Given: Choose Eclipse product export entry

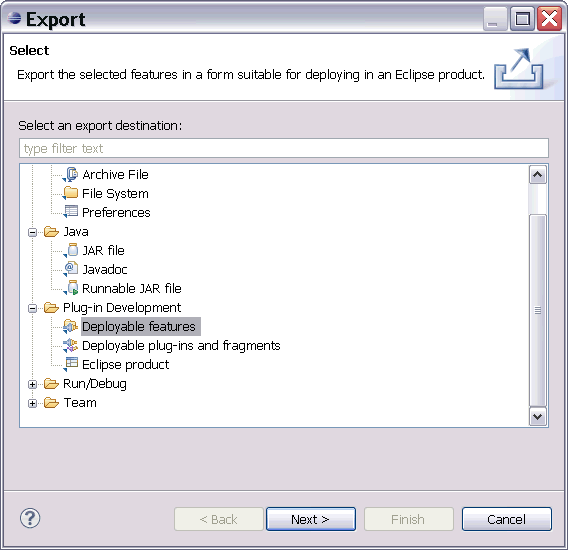Looking at the screenshot, I should click(125, 364).
